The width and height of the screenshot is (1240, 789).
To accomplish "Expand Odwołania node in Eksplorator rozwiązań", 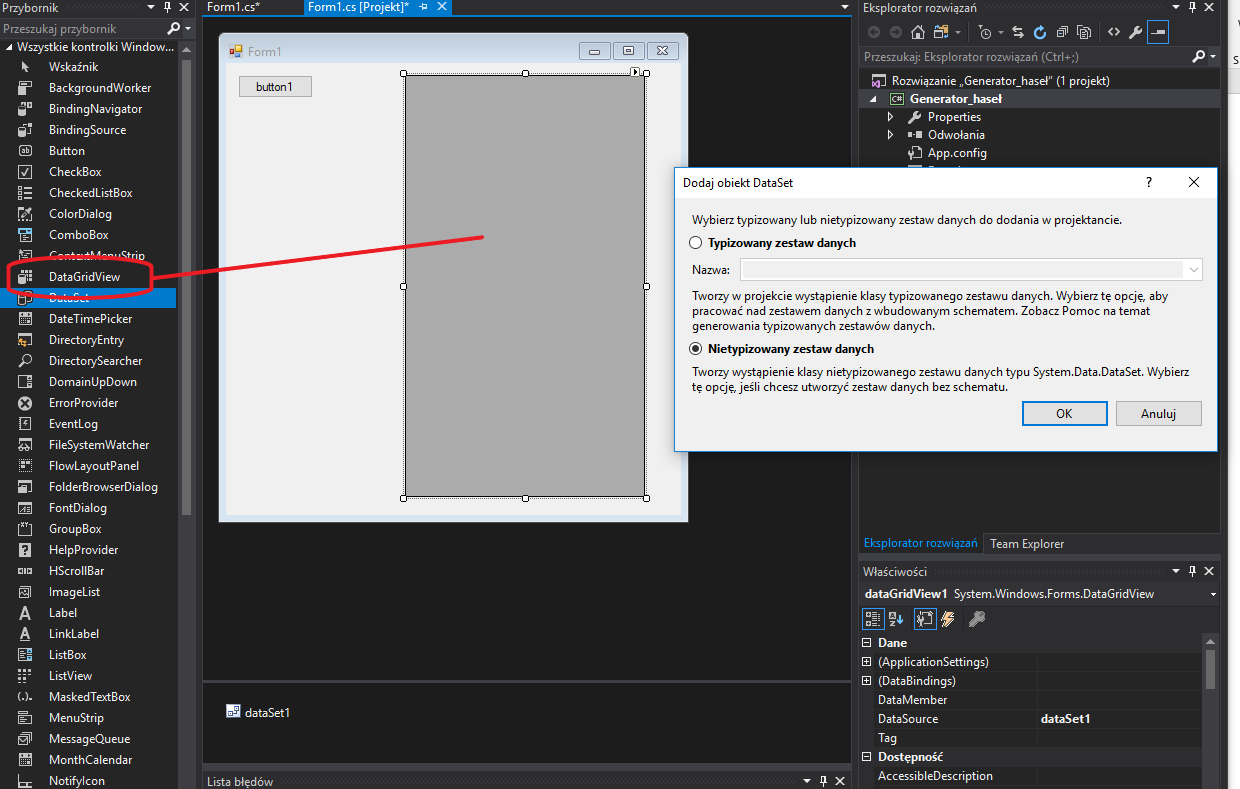I will coord(890,135).
